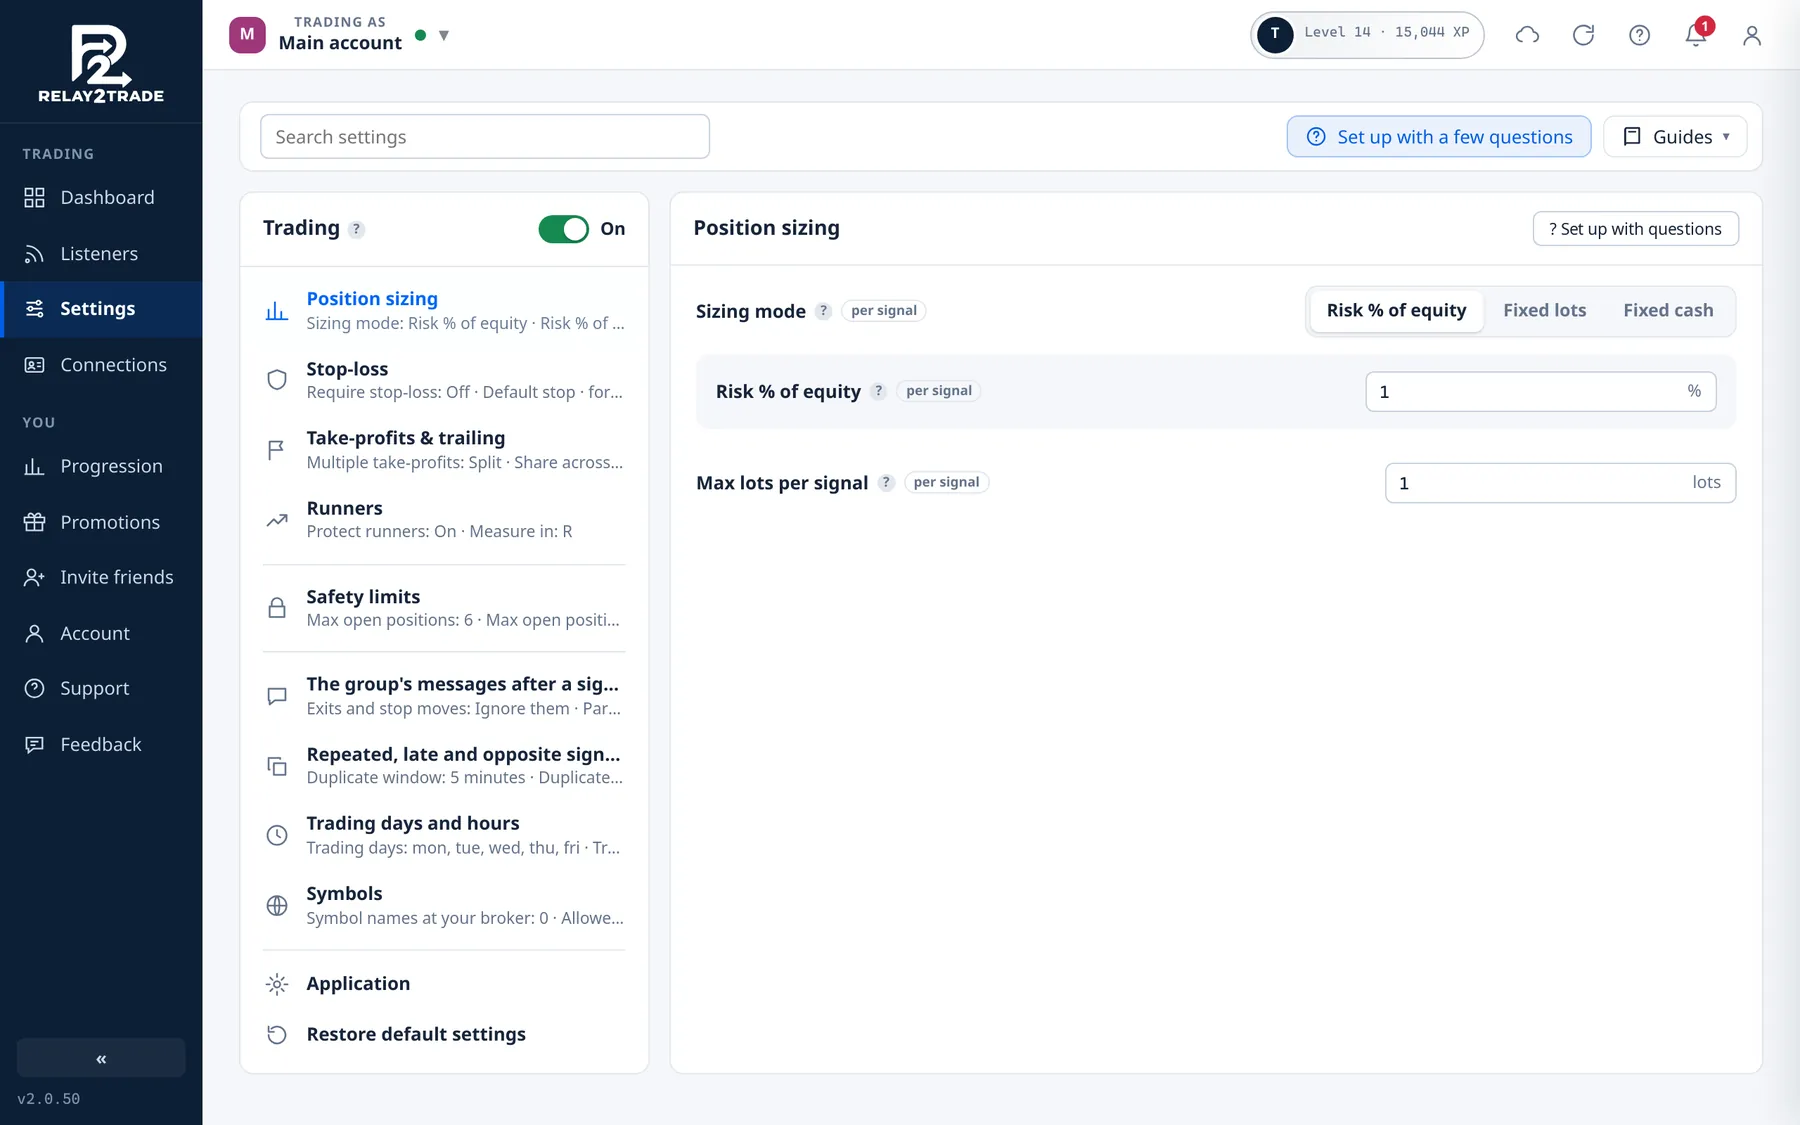Screen dimensions: 1800x1125
Task: Select Risk % of equity sizing mode
Action: (1396, 310)
